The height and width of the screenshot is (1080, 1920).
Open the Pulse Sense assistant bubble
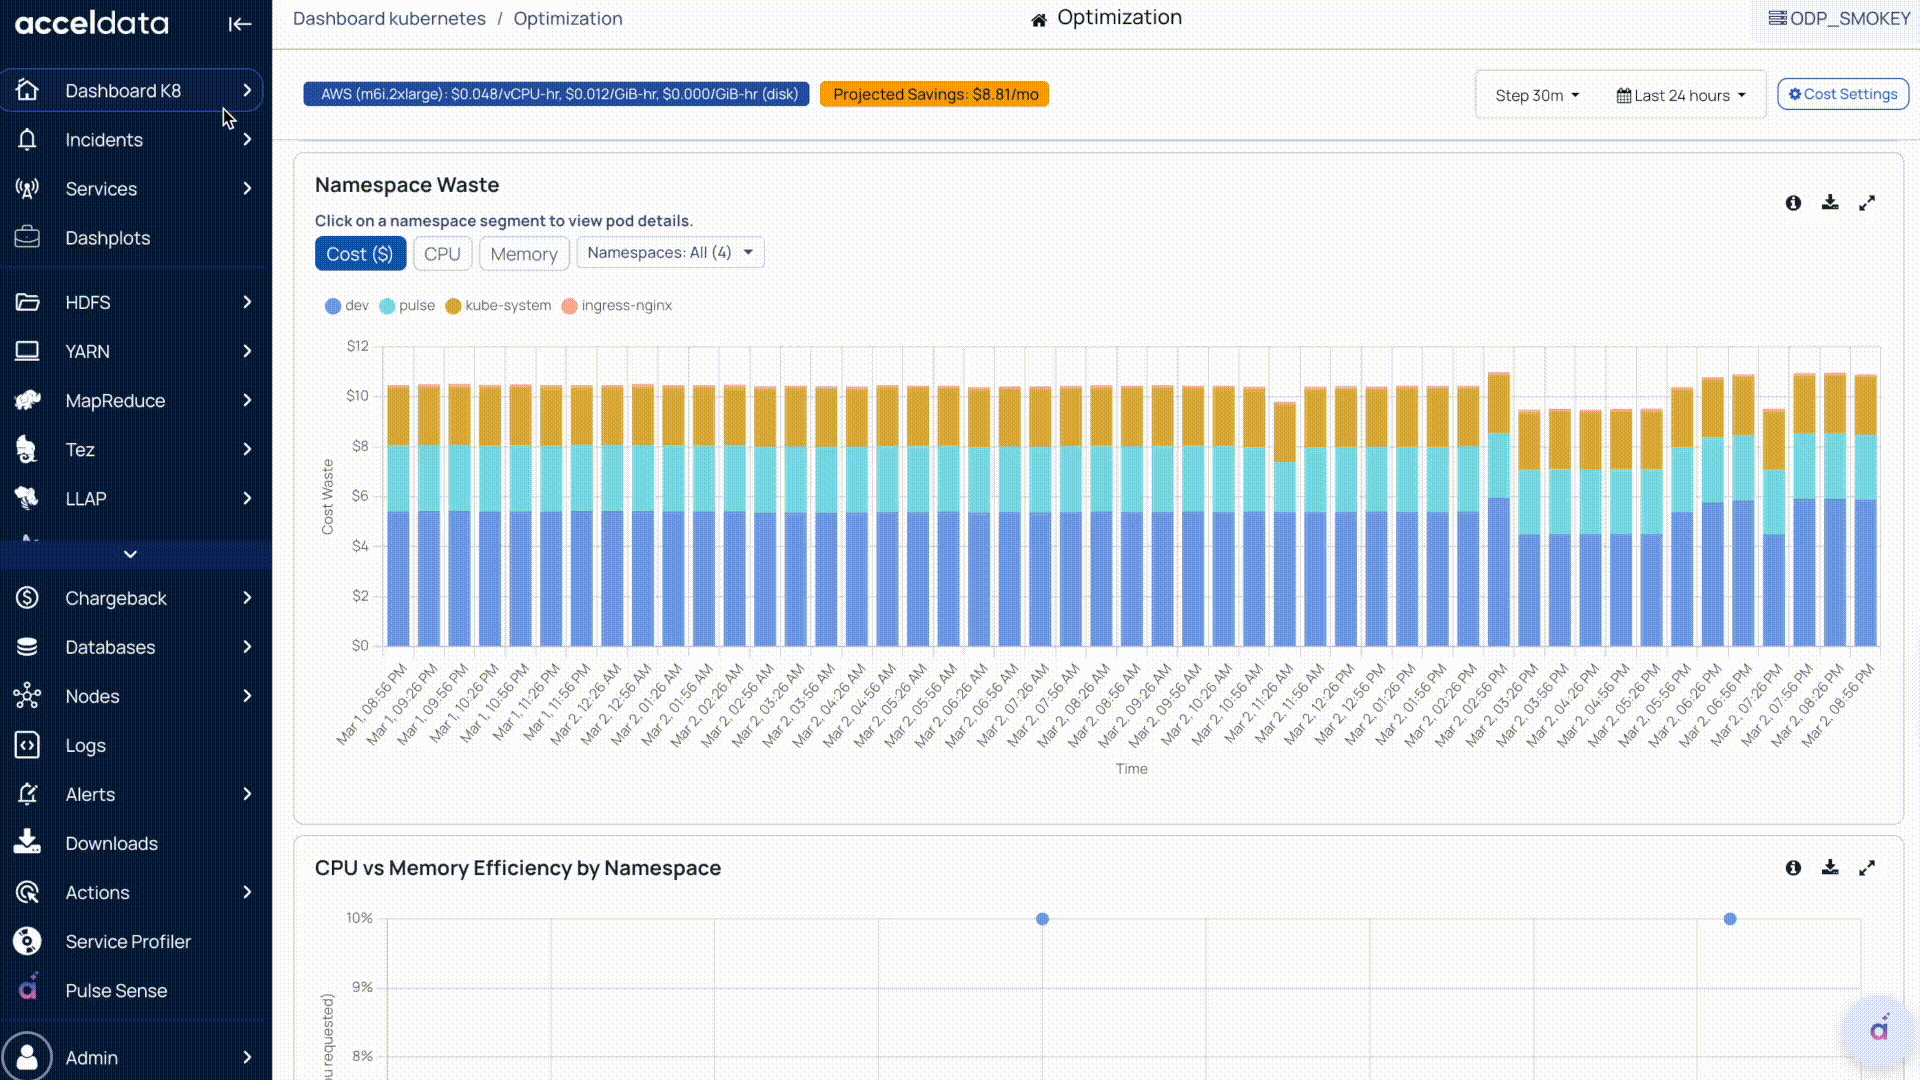click(x=1879, y=1030)
